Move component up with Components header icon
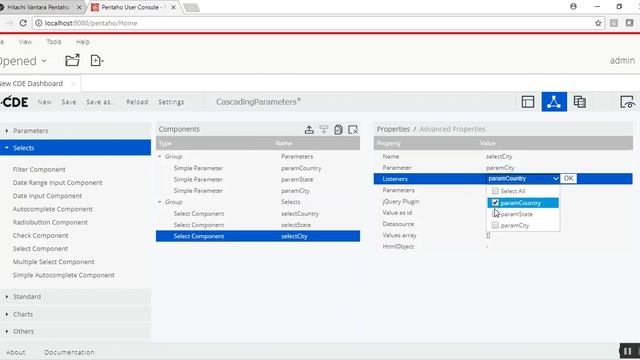This screenshot has height=360, width=640. pyautogui.click(x=309, y=130)
